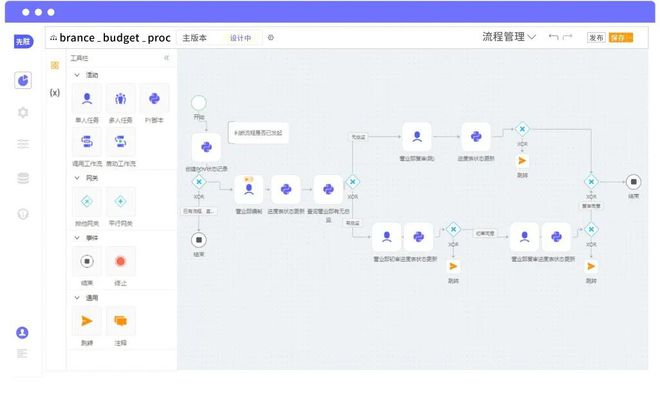This screenshot has width=660, height=399.
Task: Click the orange save button
Action: click(621, 37)
